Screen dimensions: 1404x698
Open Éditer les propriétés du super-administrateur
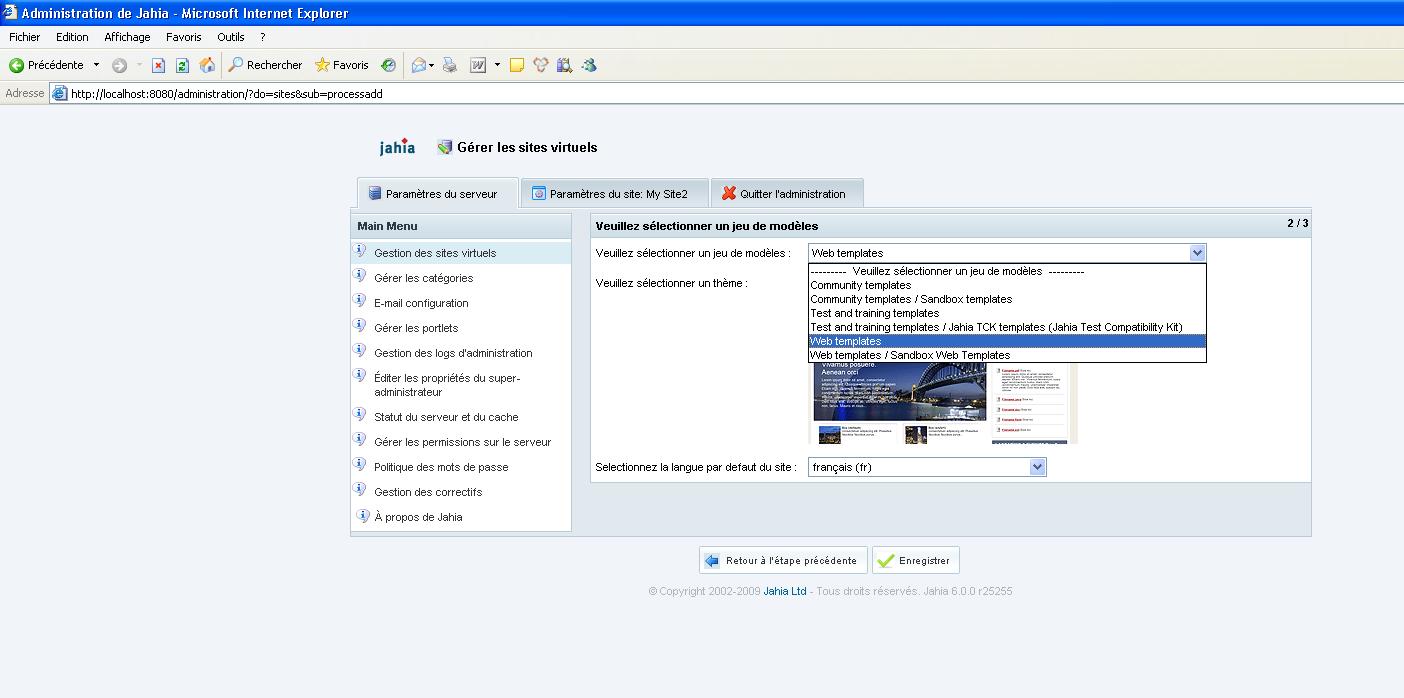pos(447,385)
